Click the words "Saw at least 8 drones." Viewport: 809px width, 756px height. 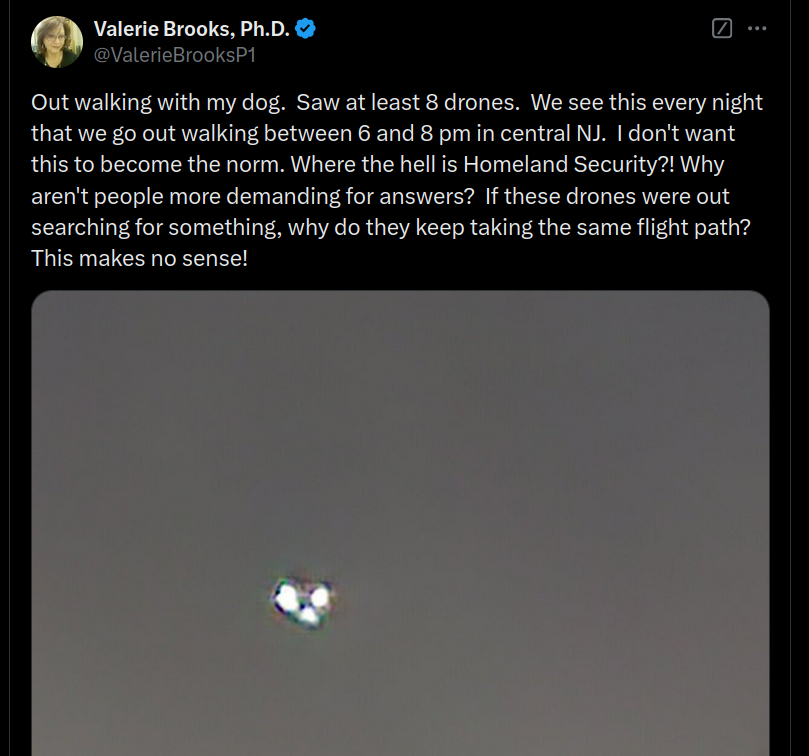[x=408, y=102]
